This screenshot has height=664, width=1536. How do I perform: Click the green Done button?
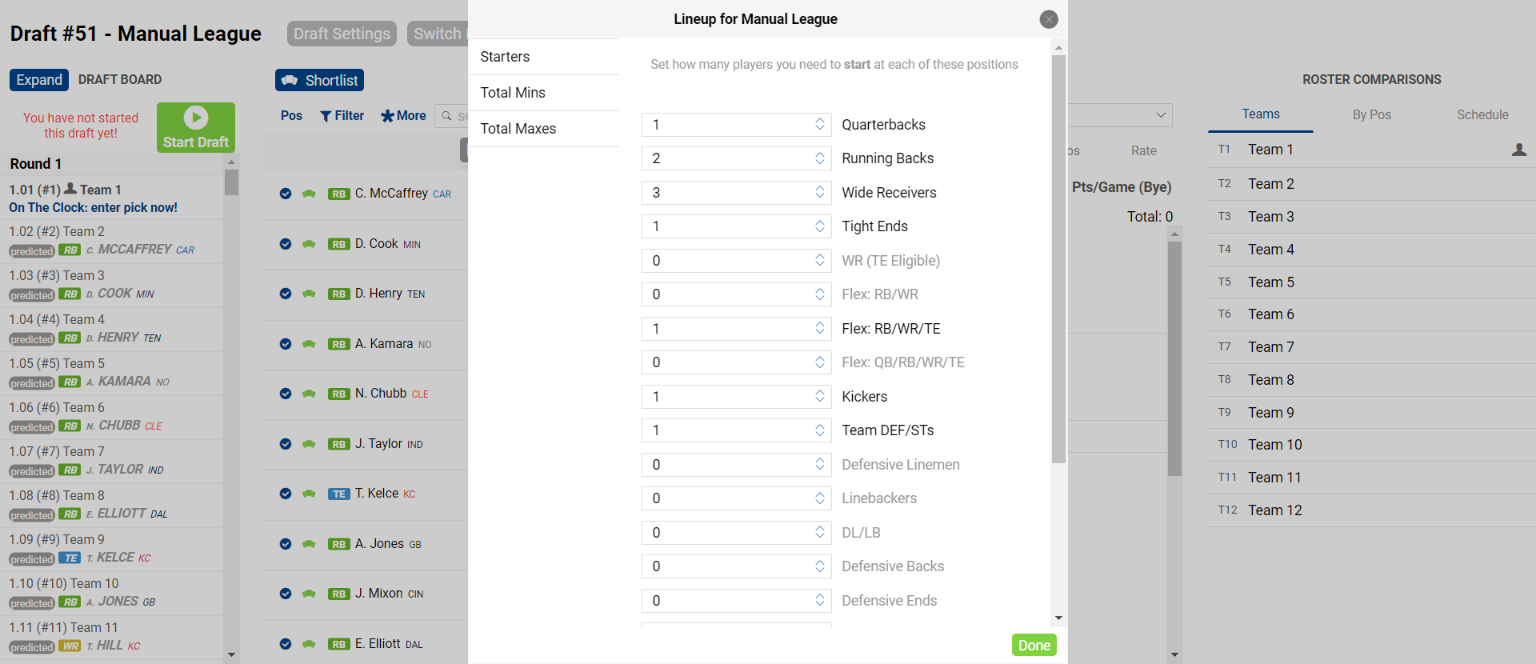pos(1034,645)
